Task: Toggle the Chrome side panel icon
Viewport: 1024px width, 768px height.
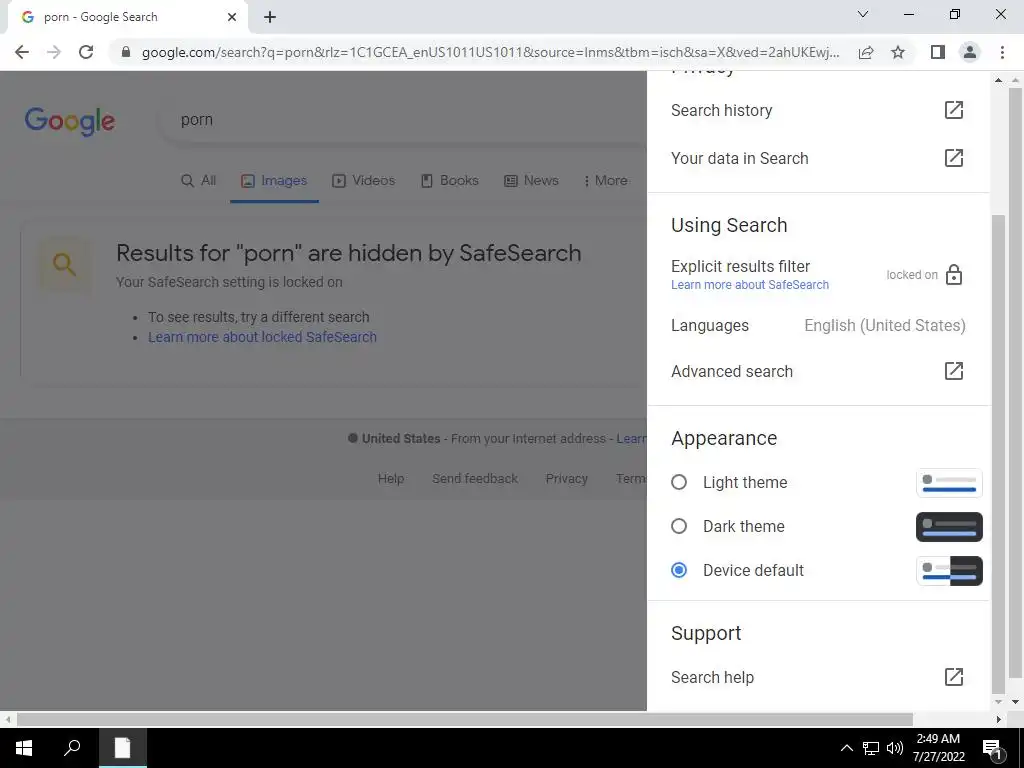Action: (x=938, y=52)
